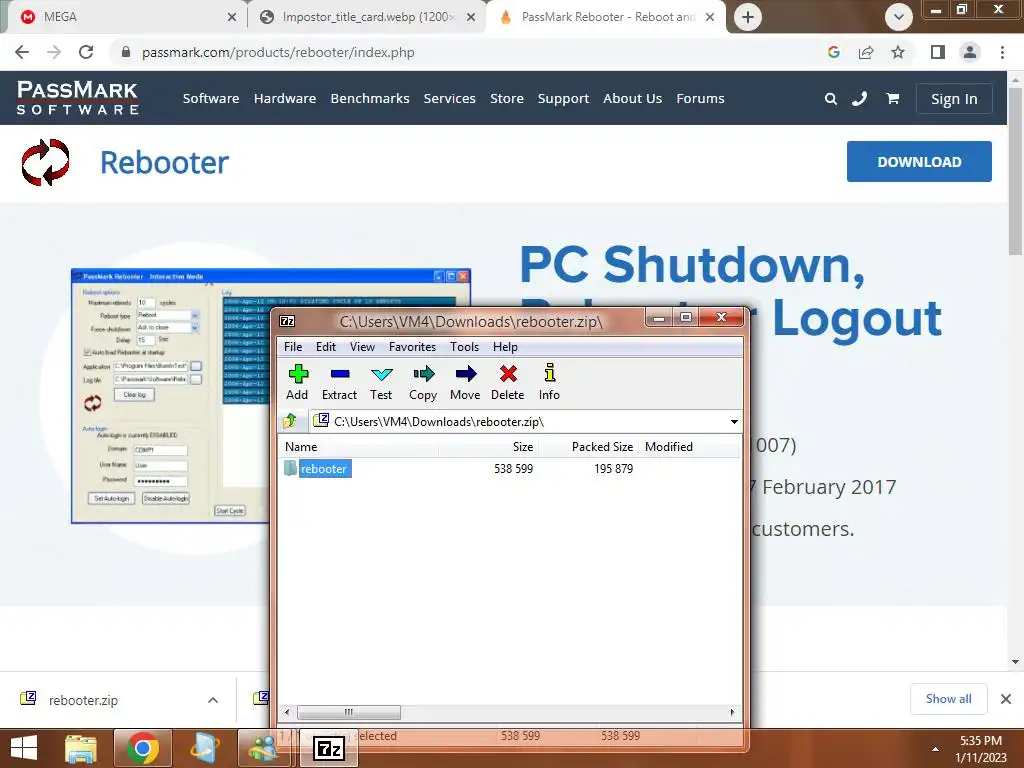Click the share page icon in Chrome
The height and width of the screenshot is (768, 1024).
866,52
